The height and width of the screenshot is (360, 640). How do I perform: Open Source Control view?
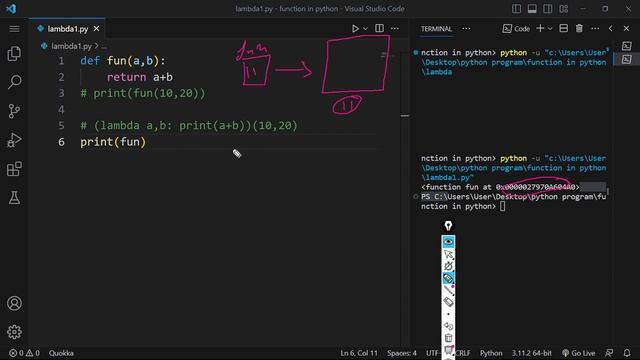[x=14, y=111]
